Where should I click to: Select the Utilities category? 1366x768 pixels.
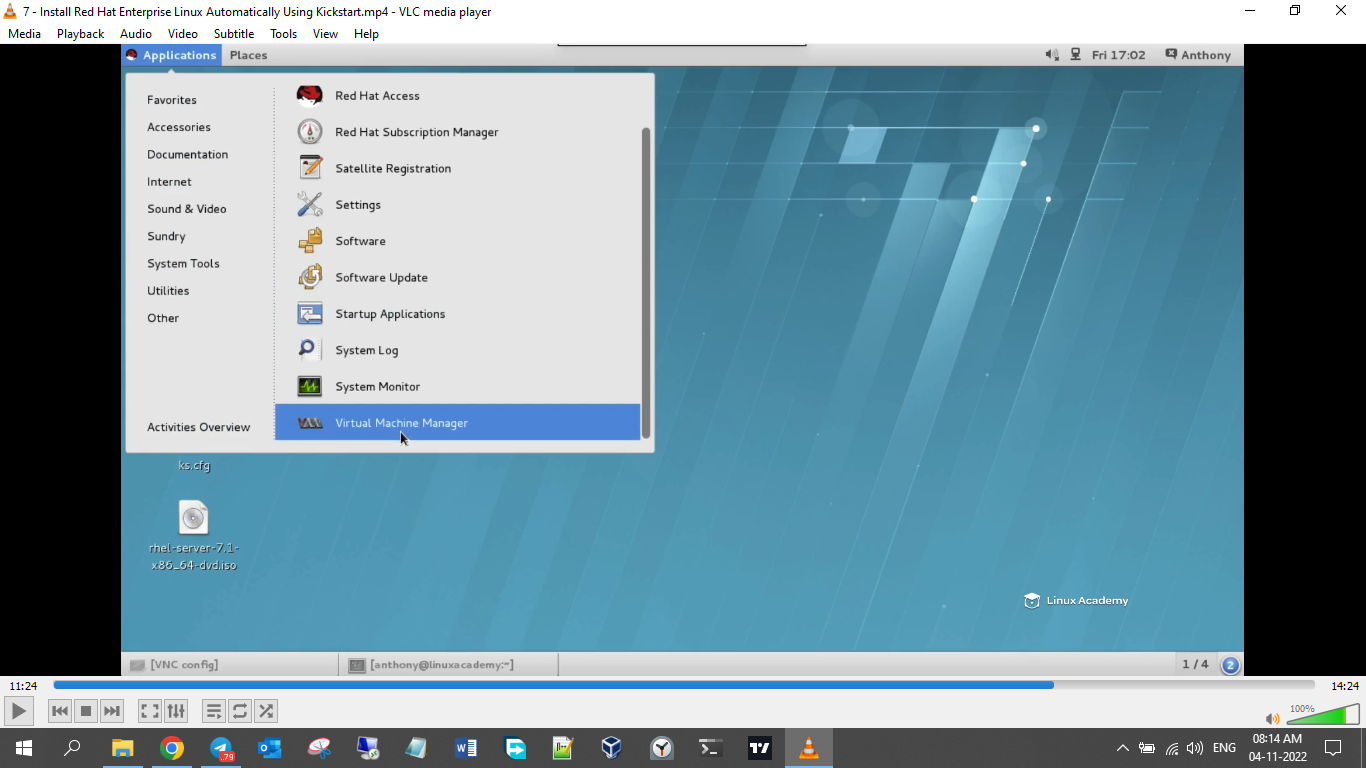click(168, 291)
